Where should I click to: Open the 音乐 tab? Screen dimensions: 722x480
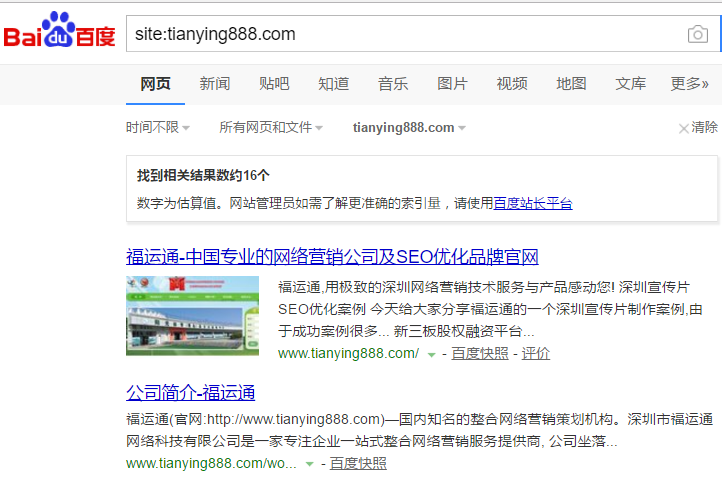[393, 84]
